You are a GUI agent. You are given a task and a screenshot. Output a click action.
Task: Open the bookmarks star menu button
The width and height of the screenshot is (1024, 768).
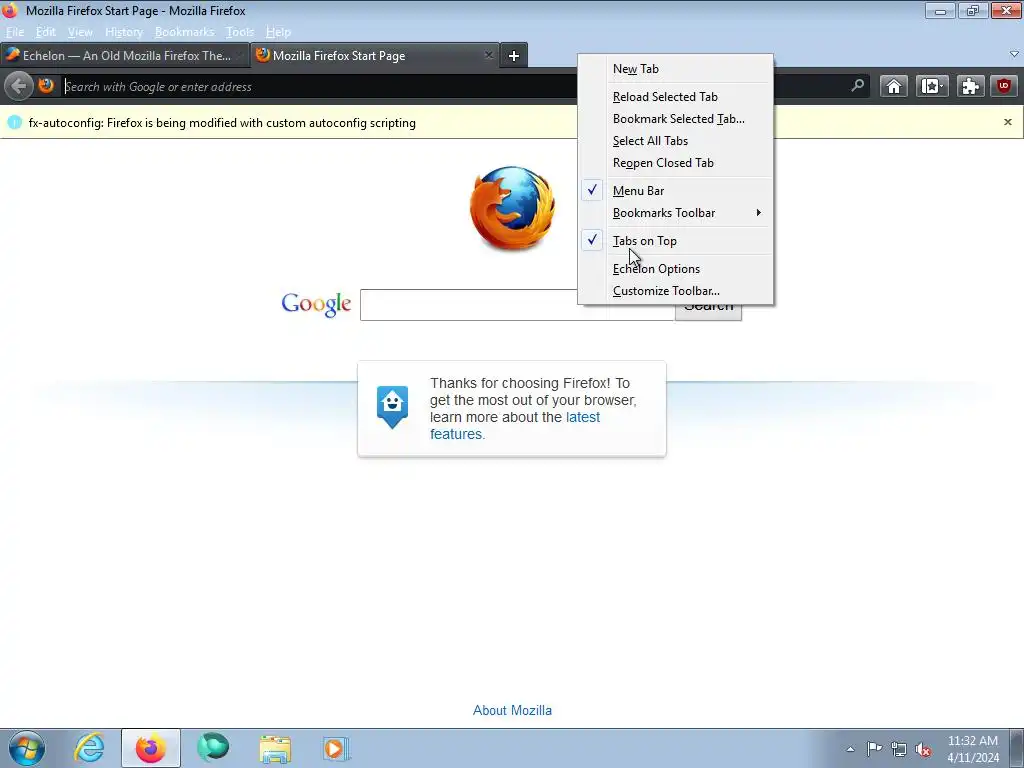point(932,86)
